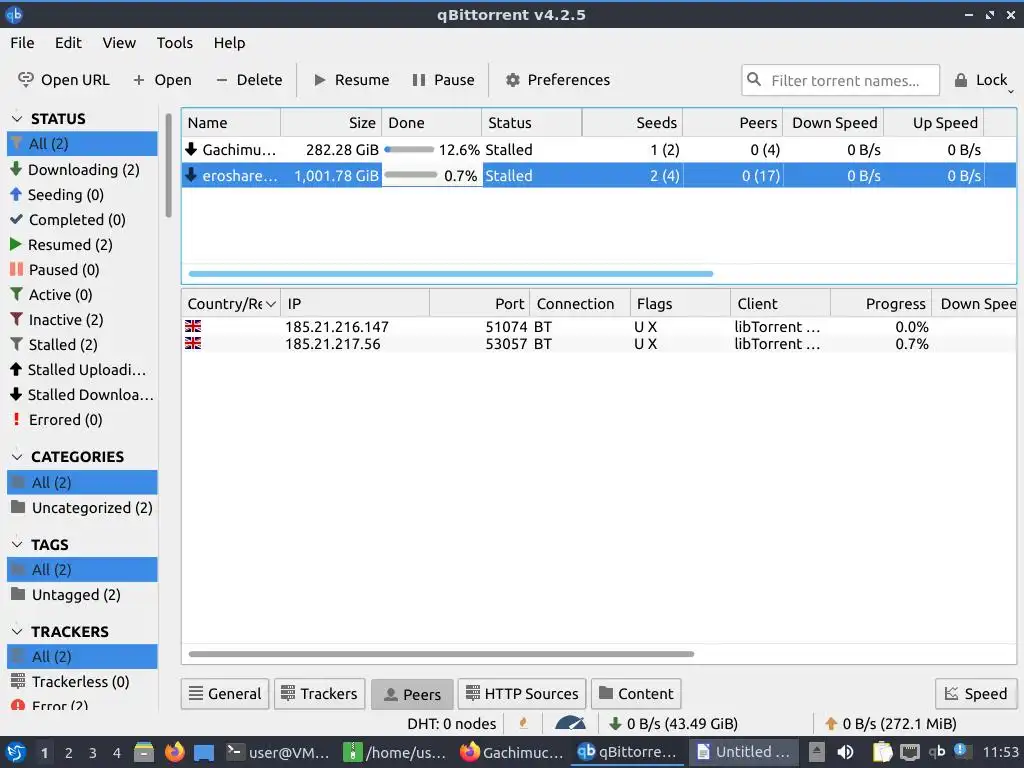Toggle alternative speed limits speedometer icon
The width and height of the screenshot is (1024, 768).
(x=570, y=723)
